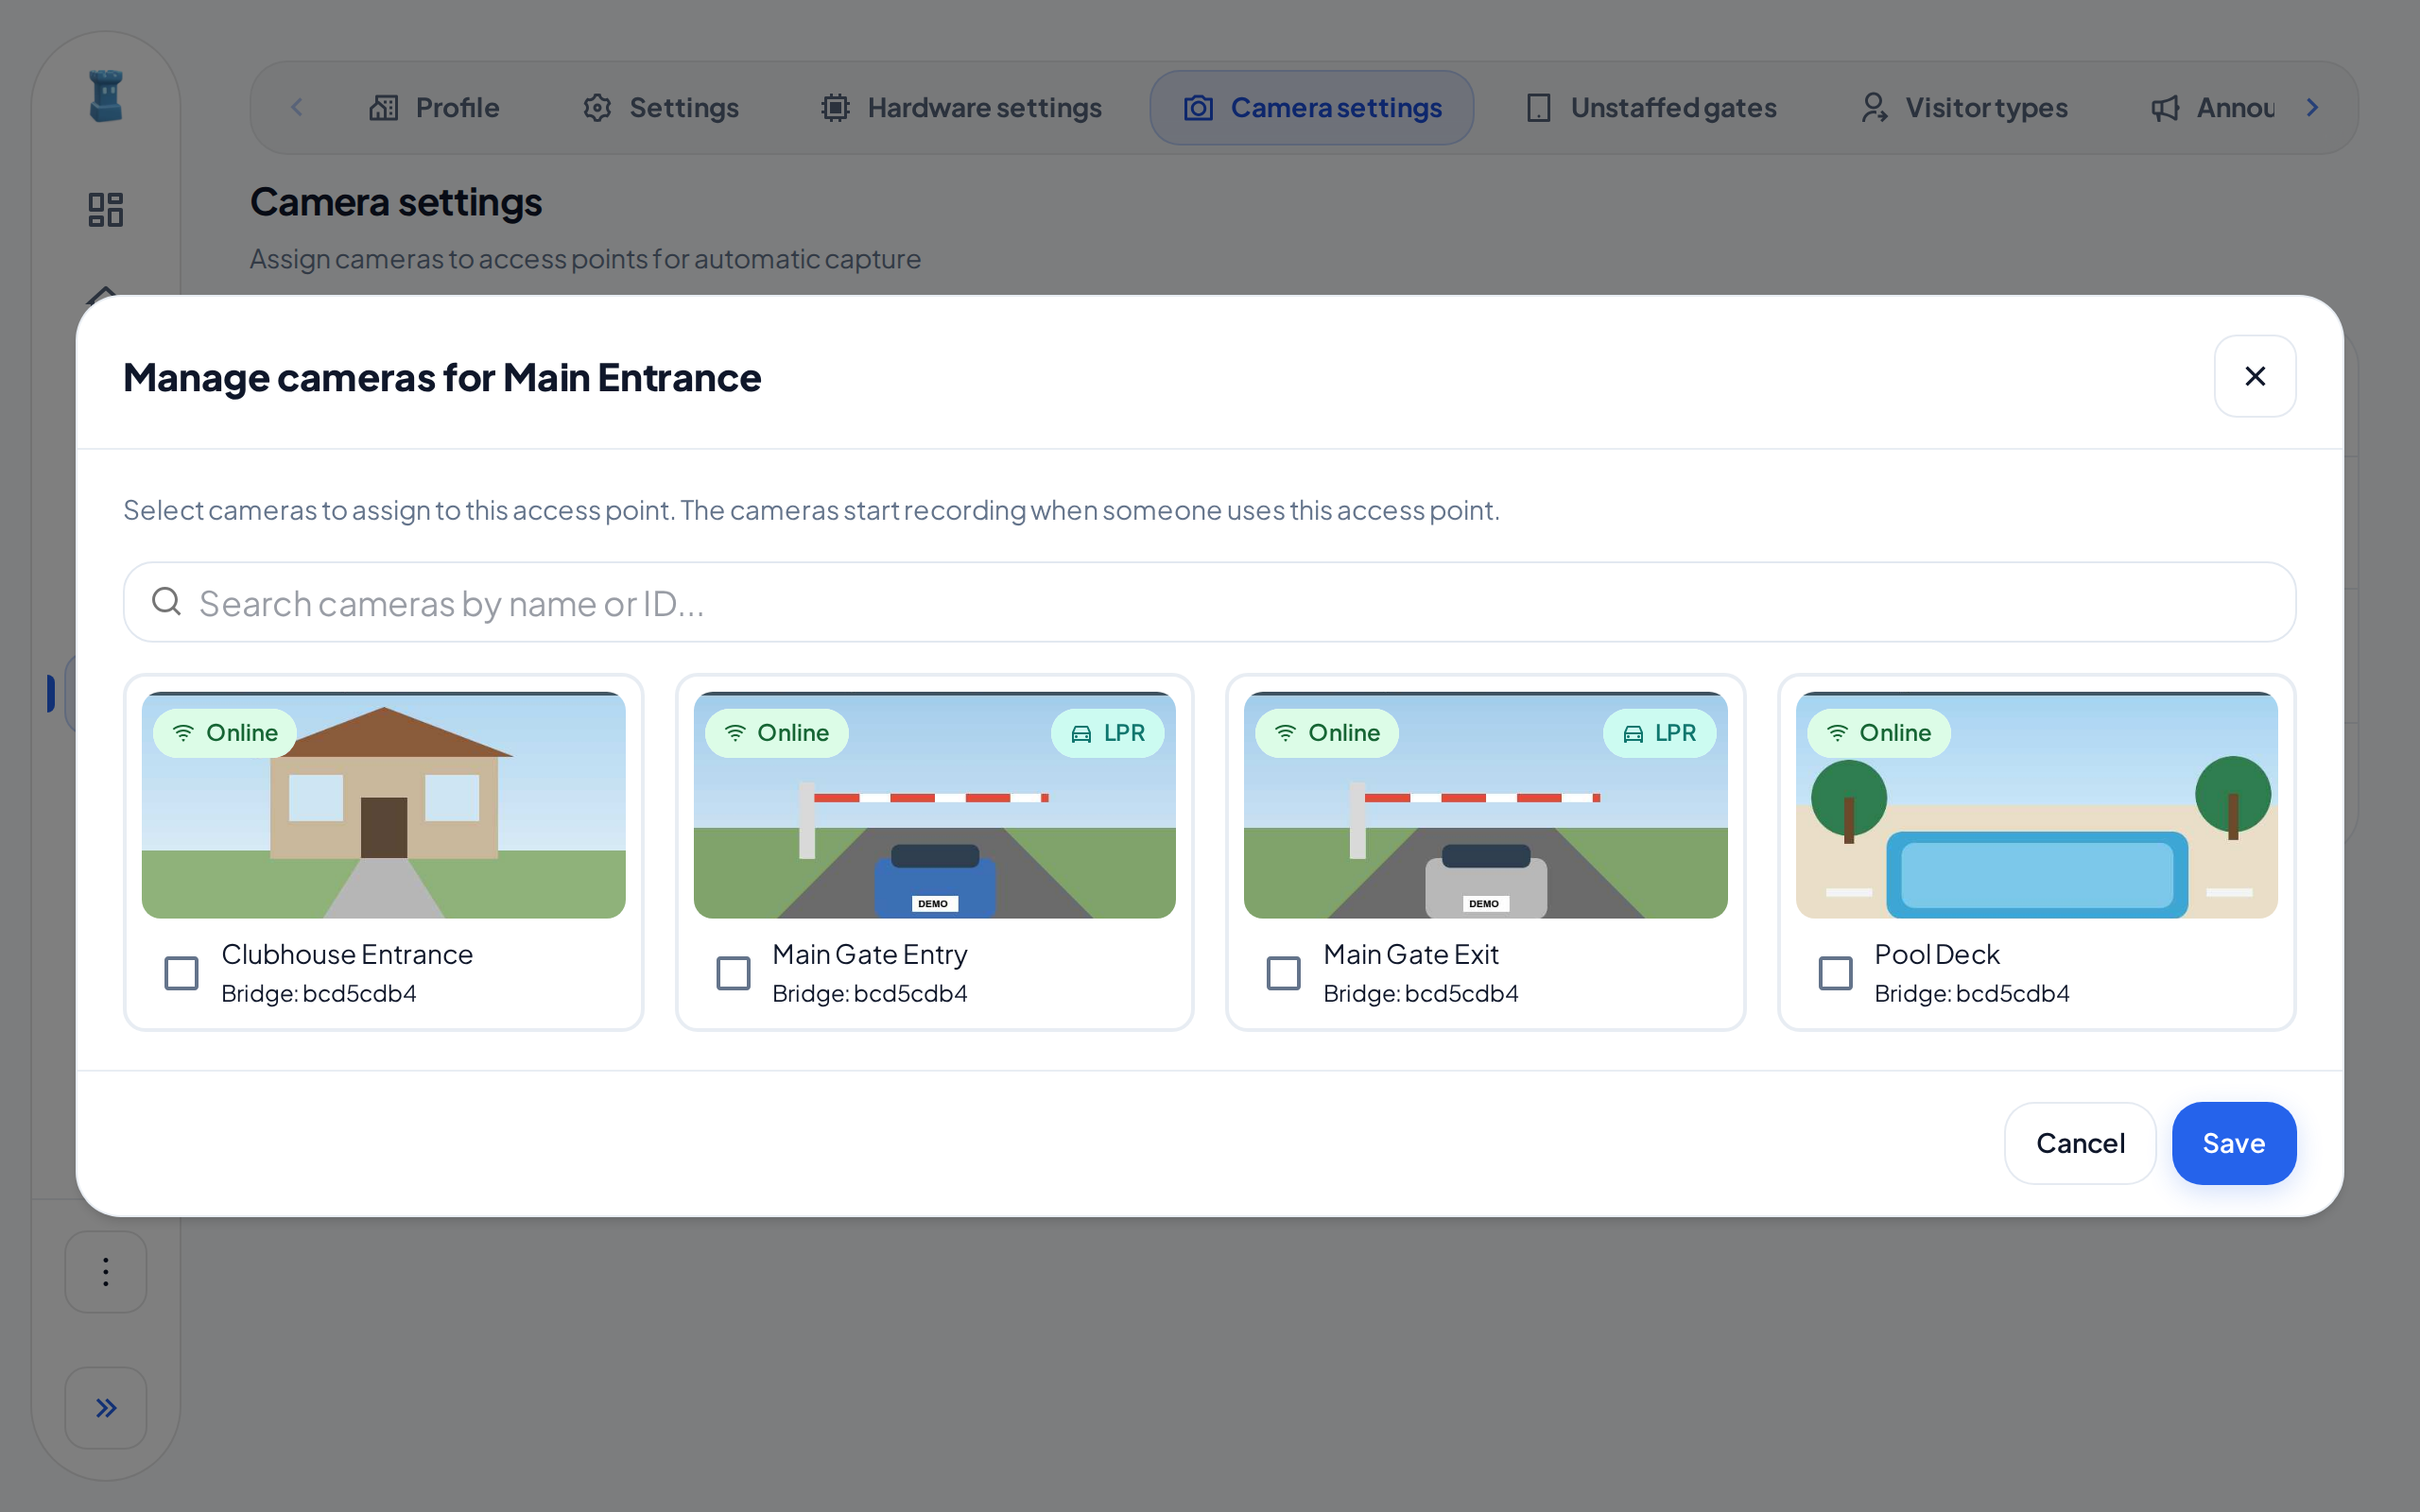The height and width of the screenshot is (1512, 2420).
Task: Click the Cancel button
Action: coord(2080,1143)
